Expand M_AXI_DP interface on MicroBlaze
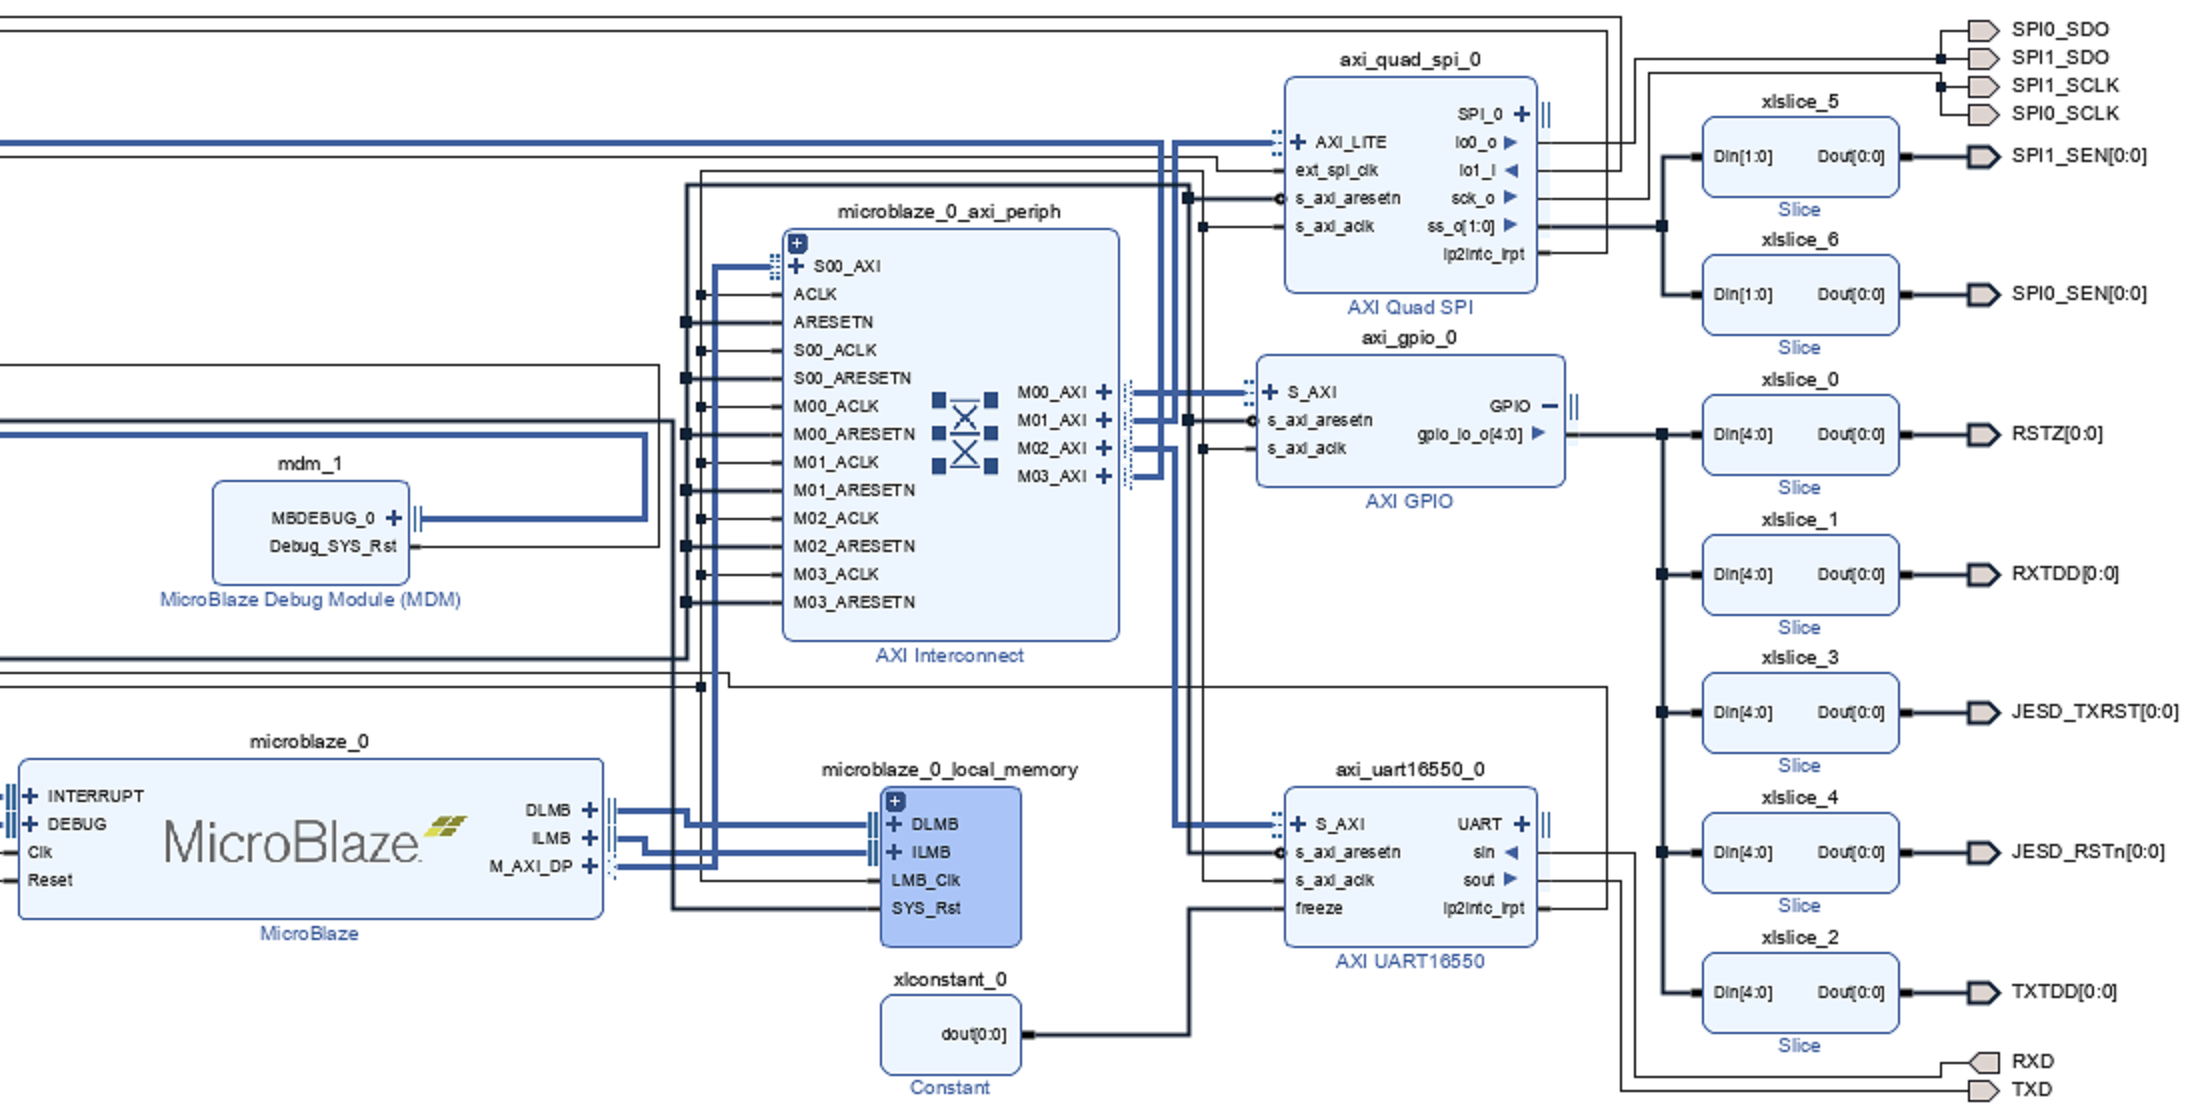 tap(589, 866)
